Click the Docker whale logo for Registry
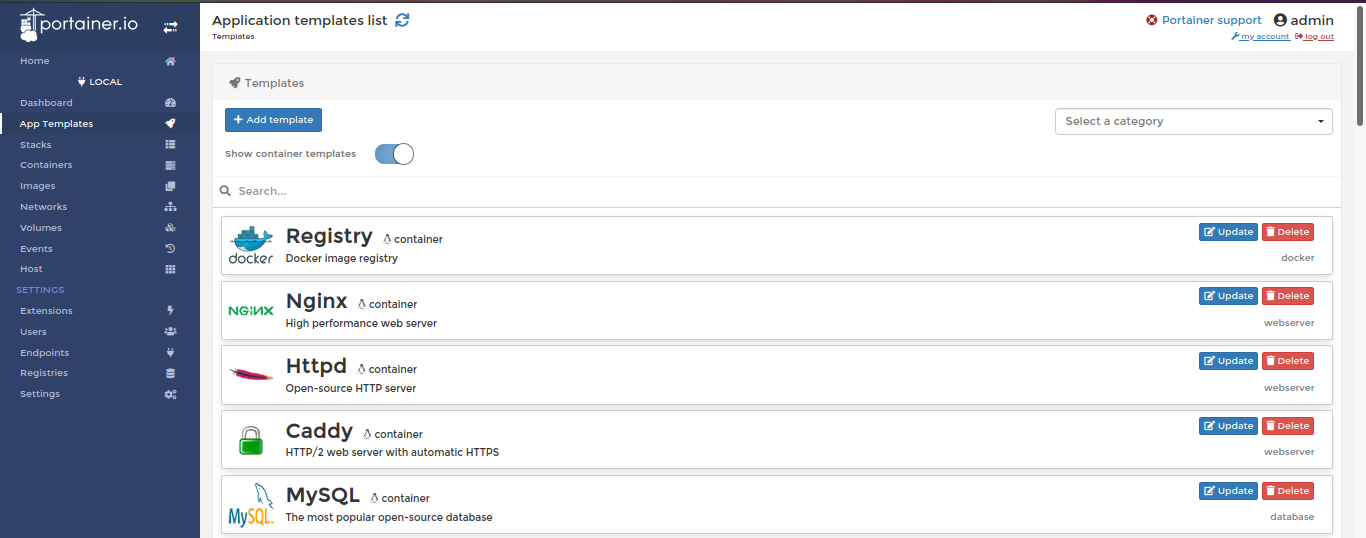 click(x=251, y=245)
